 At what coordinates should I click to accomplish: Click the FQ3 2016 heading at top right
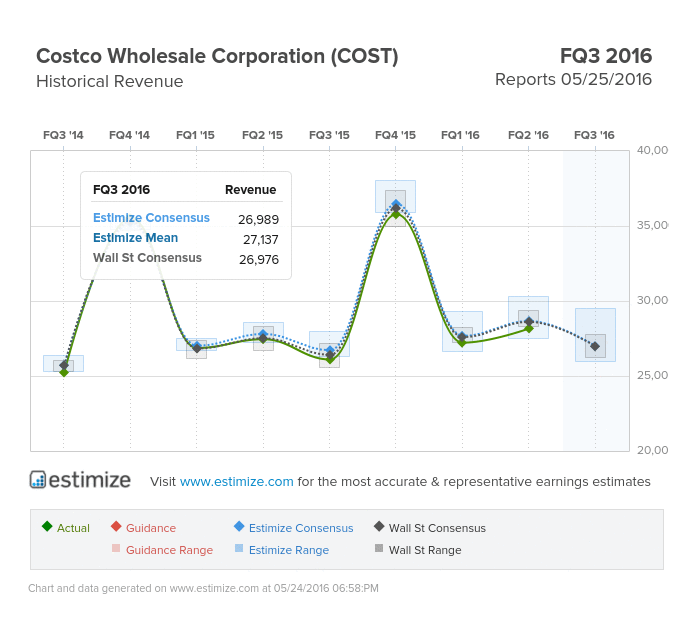[606, 56]
